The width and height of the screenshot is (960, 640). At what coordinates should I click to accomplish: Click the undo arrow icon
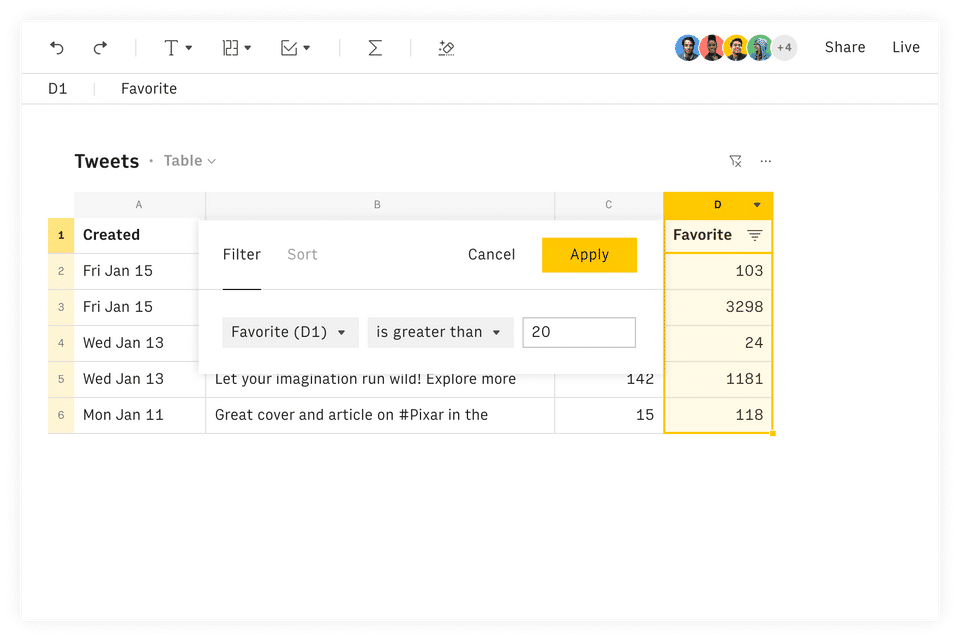(x=57, y=48)
